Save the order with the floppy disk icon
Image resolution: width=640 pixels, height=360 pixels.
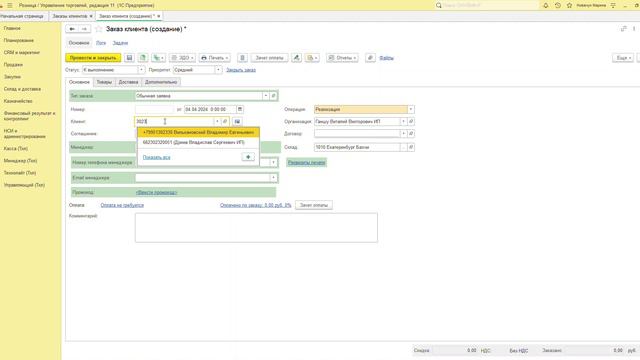129,58
